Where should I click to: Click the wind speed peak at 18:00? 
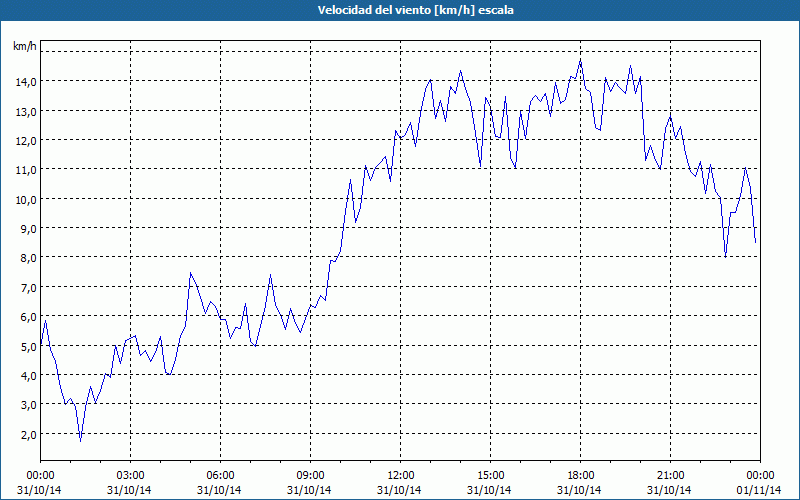pyautogui.click(x=580, y=60)
